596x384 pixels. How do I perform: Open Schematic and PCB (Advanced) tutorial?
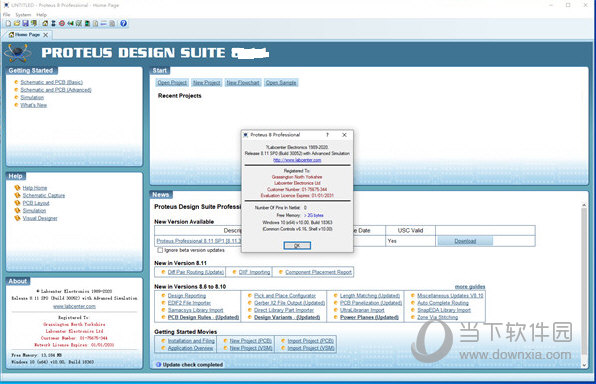(x=56, y=90)
